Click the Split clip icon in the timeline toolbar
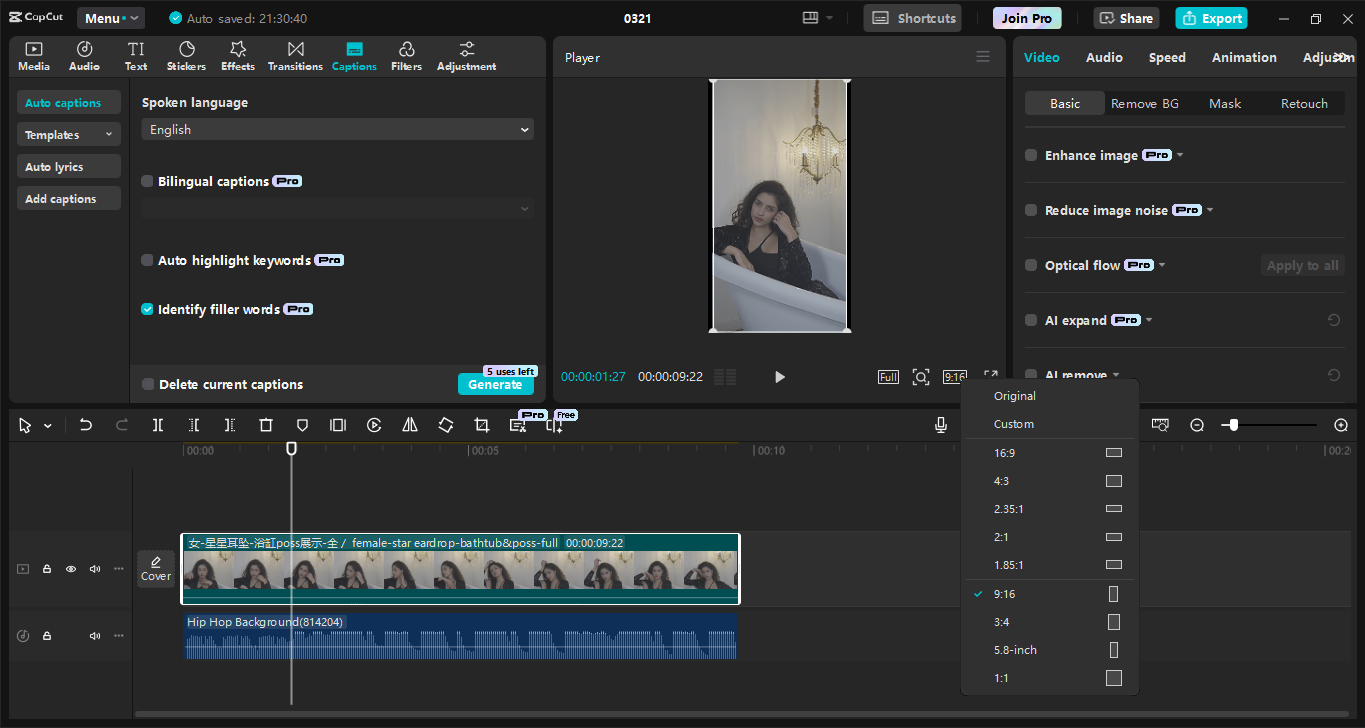1365x728 pixels. coord(157,424)
